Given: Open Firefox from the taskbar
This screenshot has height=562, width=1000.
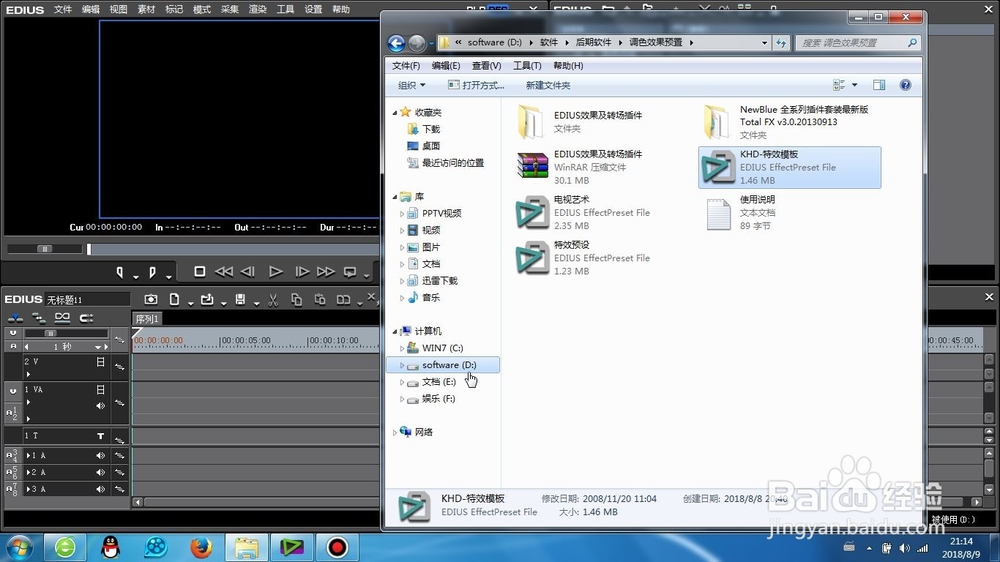Looking at the screenshot, I should click(202, 547).
